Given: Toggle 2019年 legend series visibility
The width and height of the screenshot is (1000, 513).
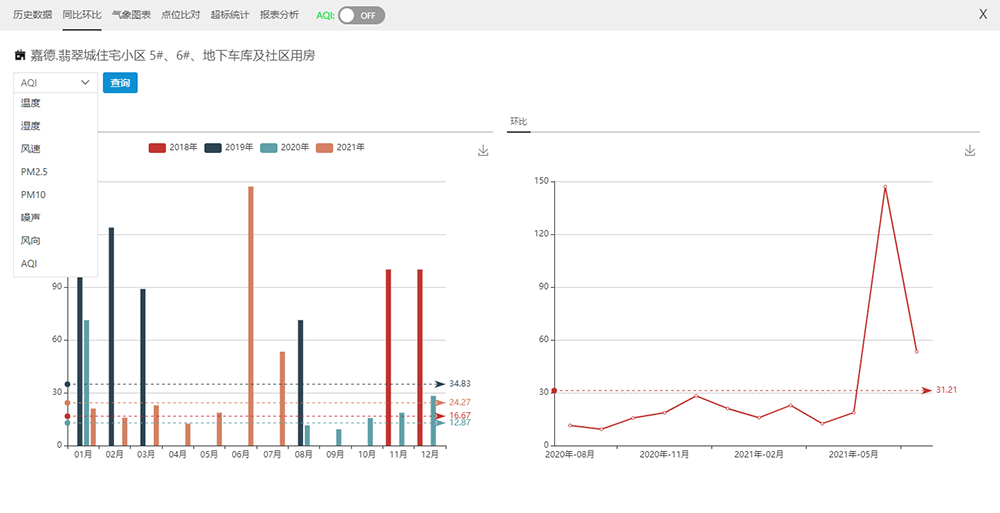Looking at the screenshot, I should 229,148.
